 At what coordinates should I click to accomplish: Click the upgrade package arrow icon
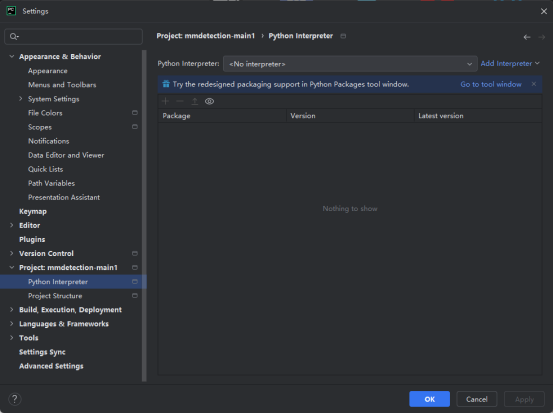[x=195, y=102]
